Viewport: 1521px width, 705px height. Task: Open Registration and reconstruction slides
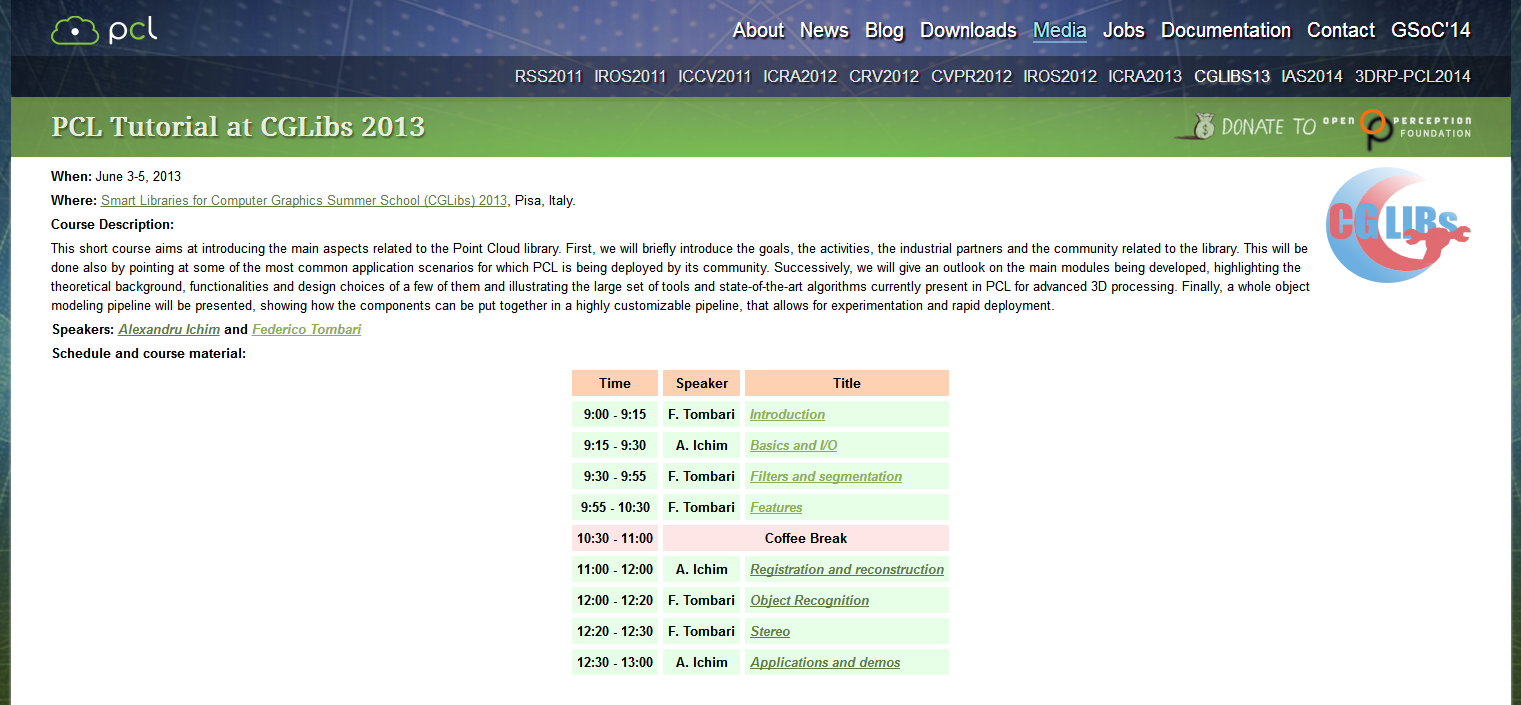click(847, 569)
